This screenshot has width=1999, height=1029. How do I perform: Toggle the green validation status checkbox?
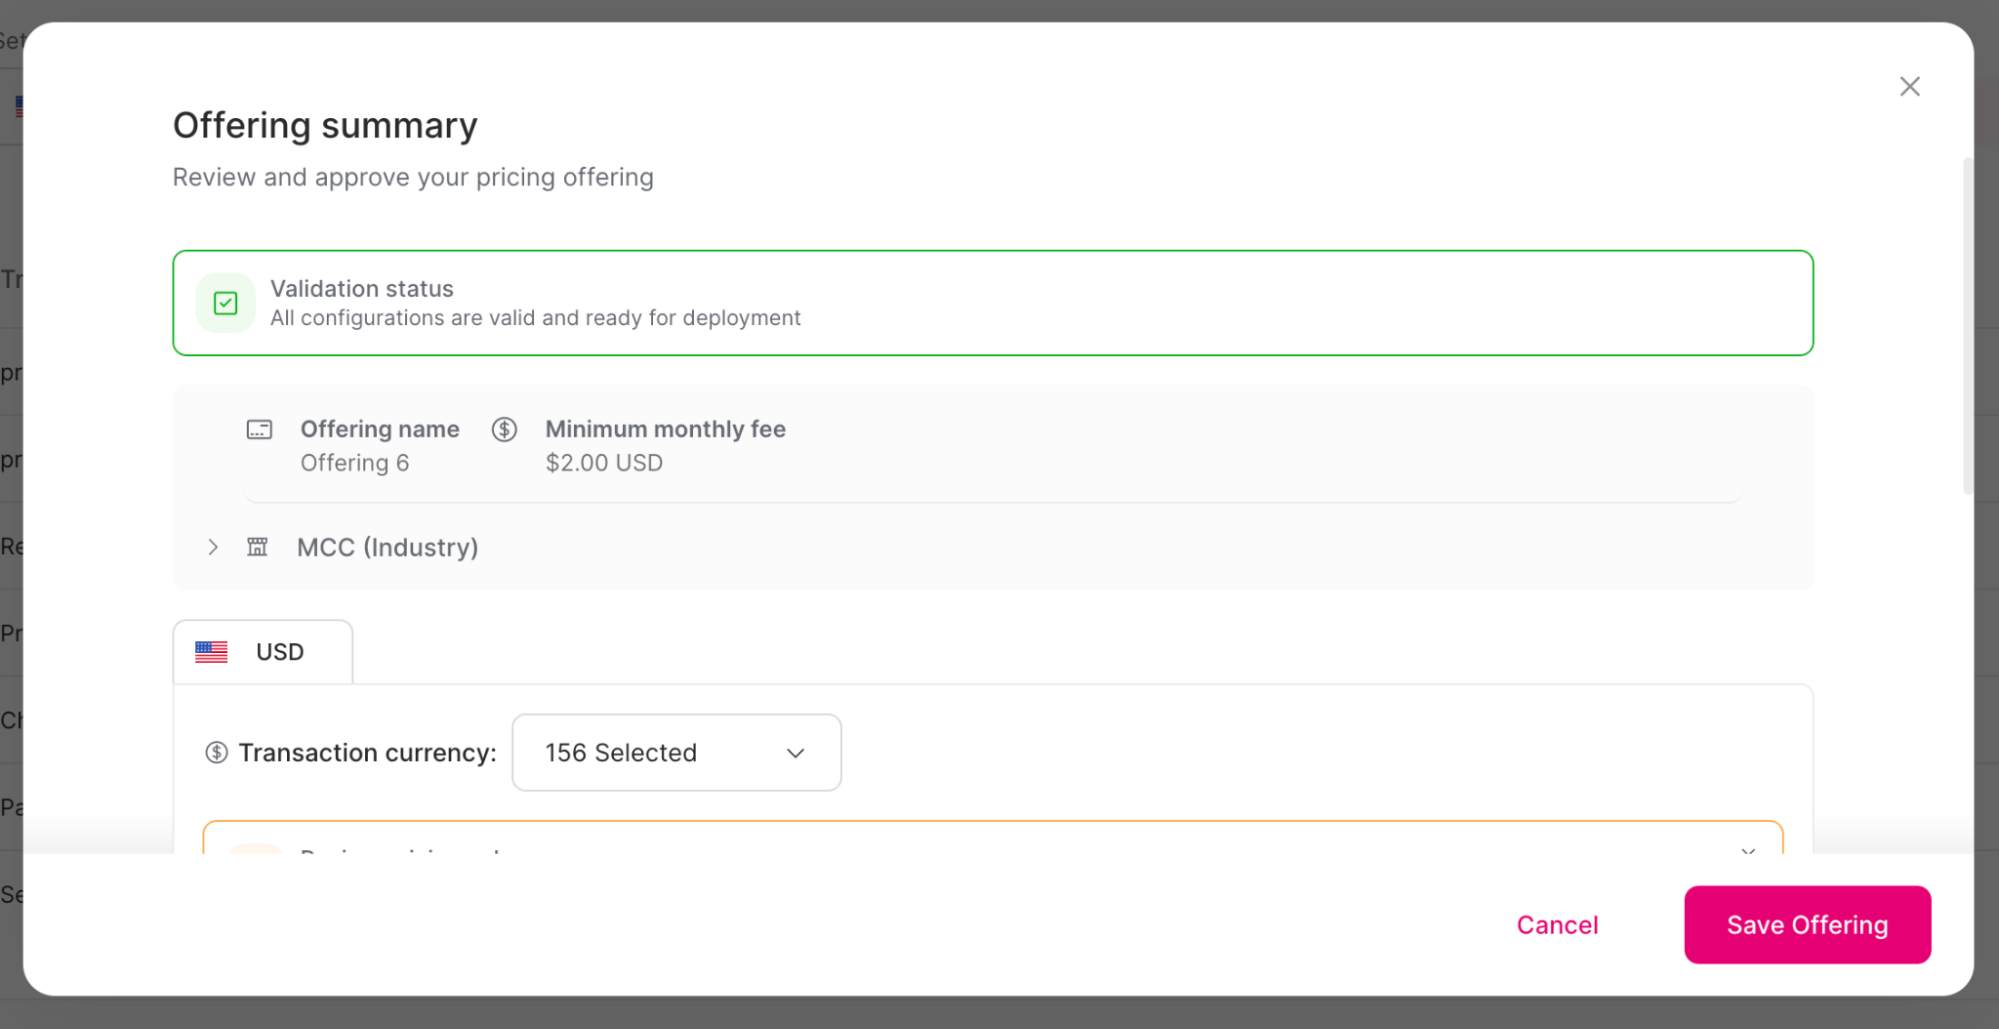[x=225, y=302]
